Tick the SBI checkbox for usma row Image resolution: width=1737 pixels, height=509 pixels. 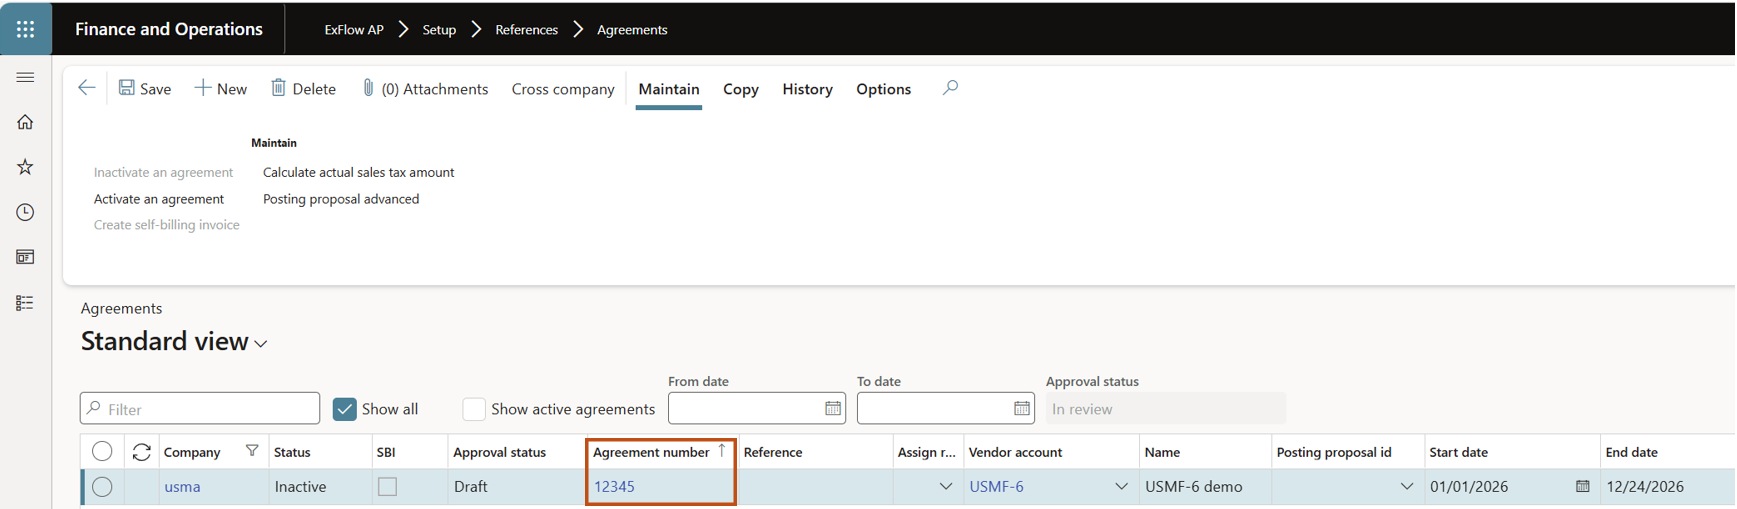tap(388, 487)
